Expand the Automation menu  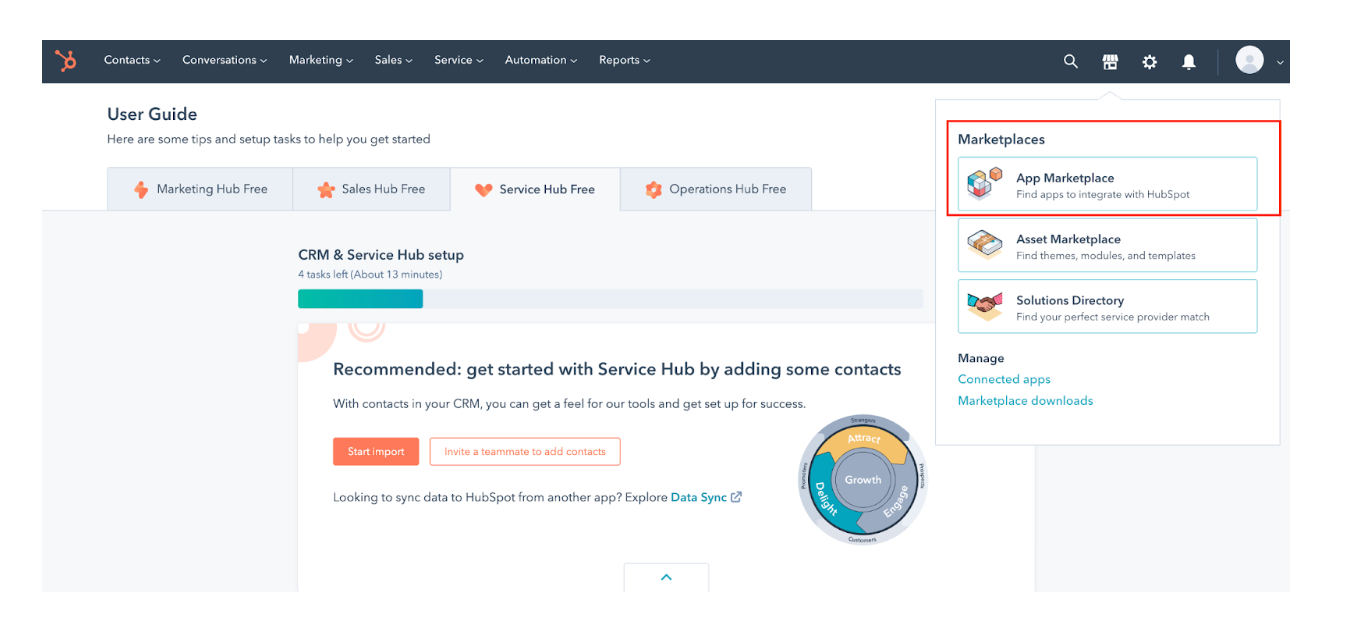[541, 60]
